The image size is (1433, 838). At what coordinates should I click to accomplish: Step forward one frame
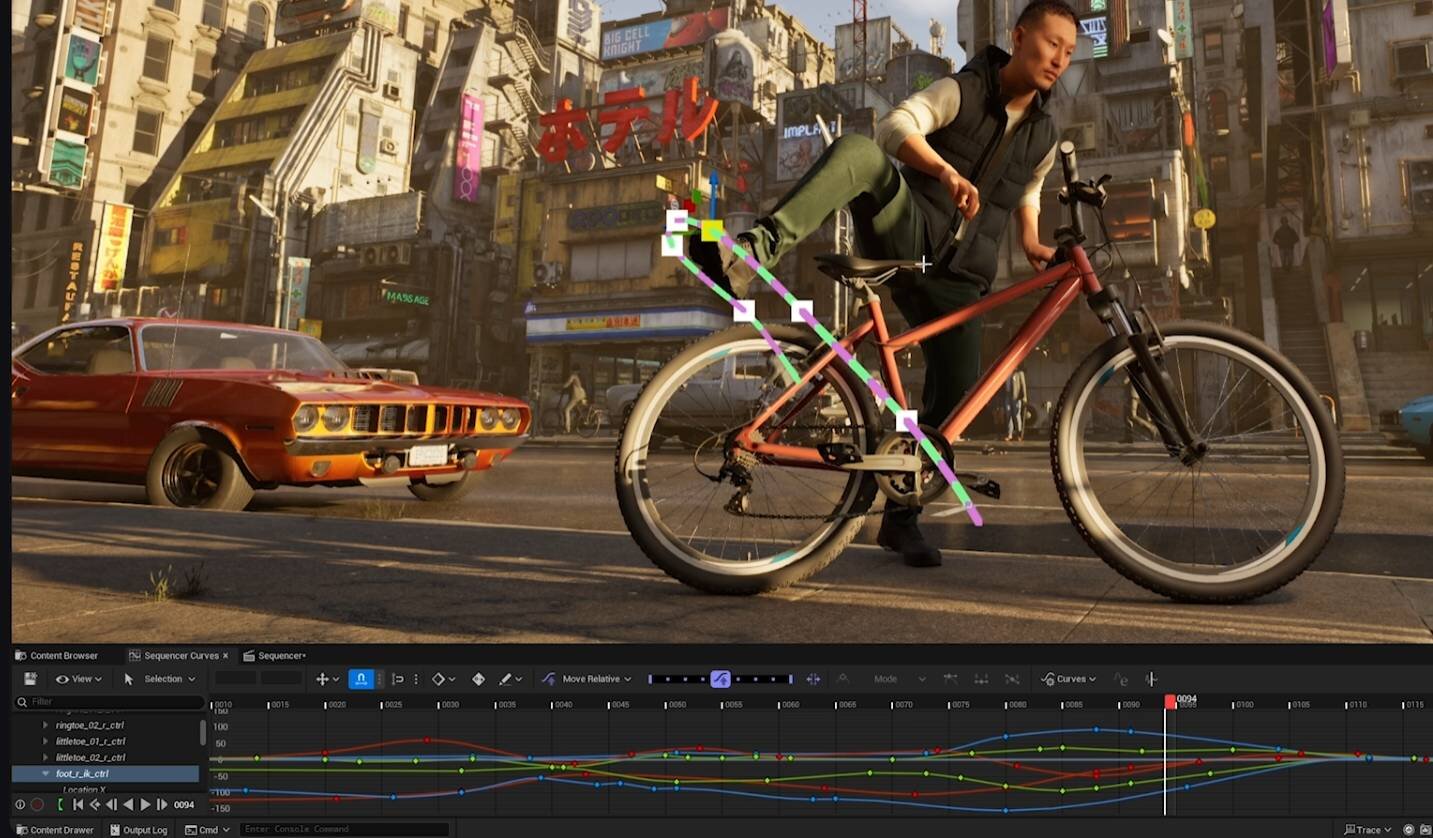pos(162,804)
